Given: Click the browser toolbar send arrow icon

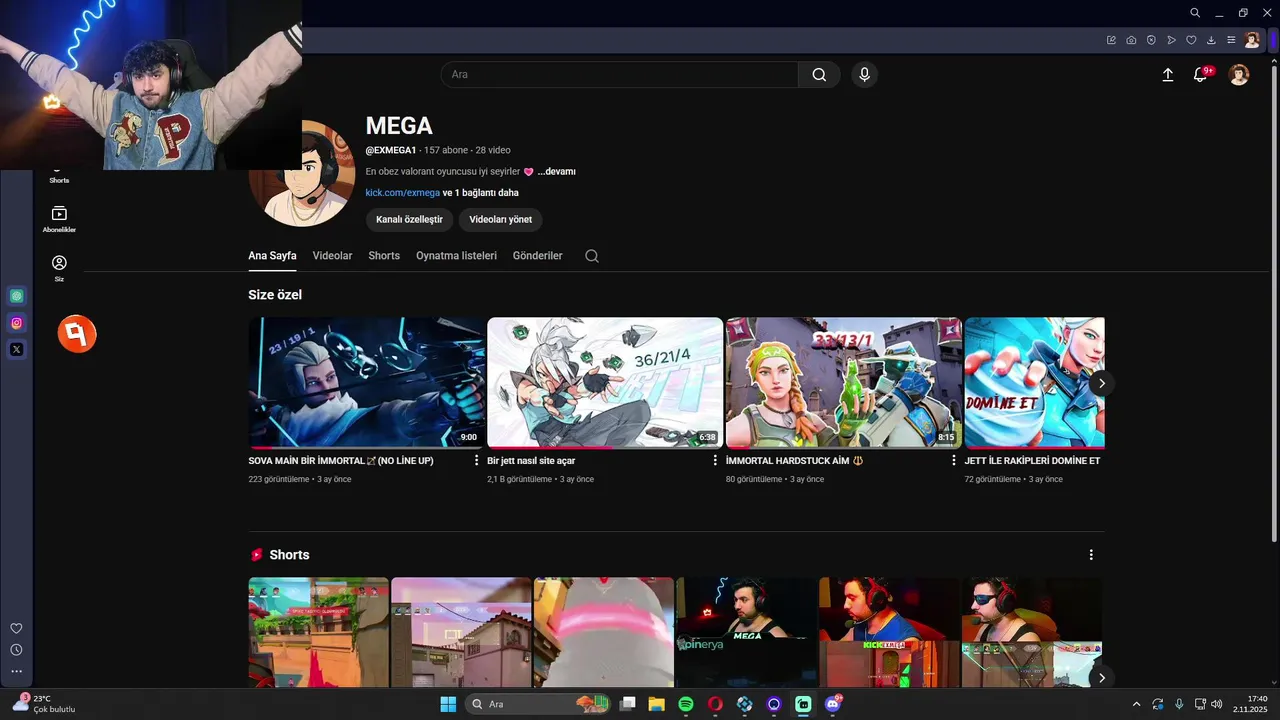Looking at the screenshot, I should tap(1171, 40).
